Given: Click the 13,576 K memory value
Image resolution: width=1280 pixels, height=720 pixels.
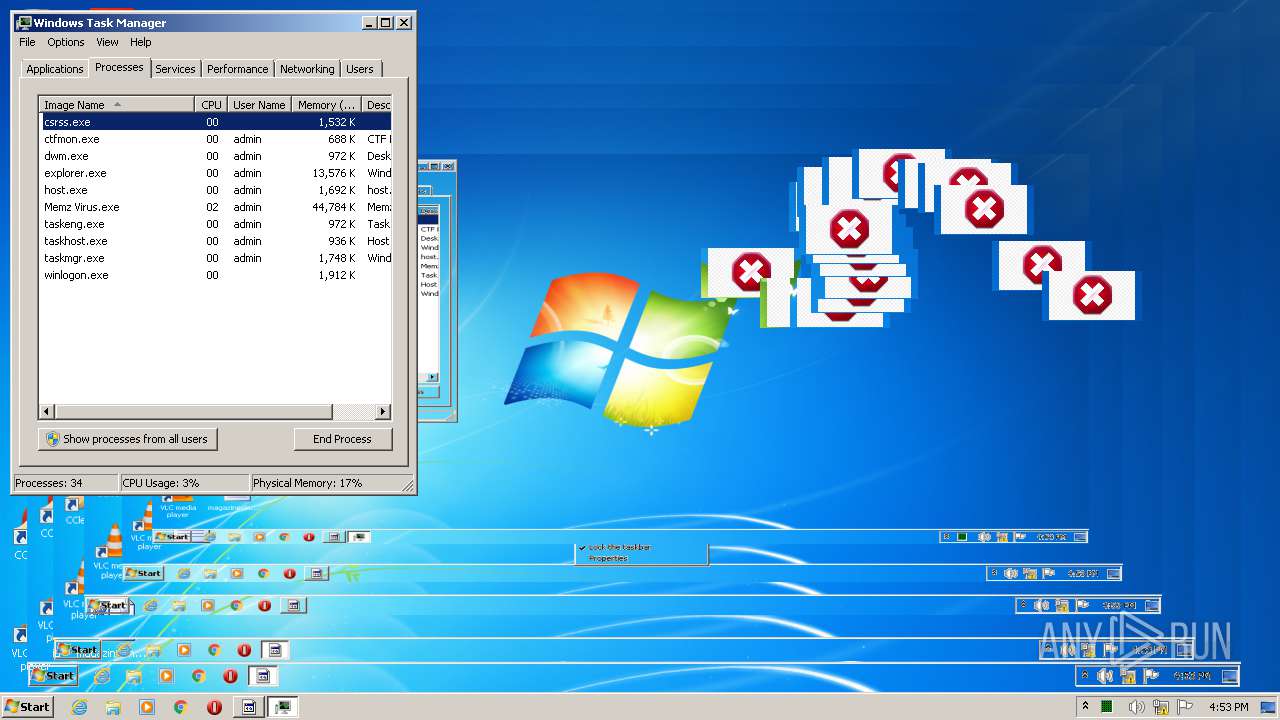Looking at the screenshot, I should coord(333,173).
